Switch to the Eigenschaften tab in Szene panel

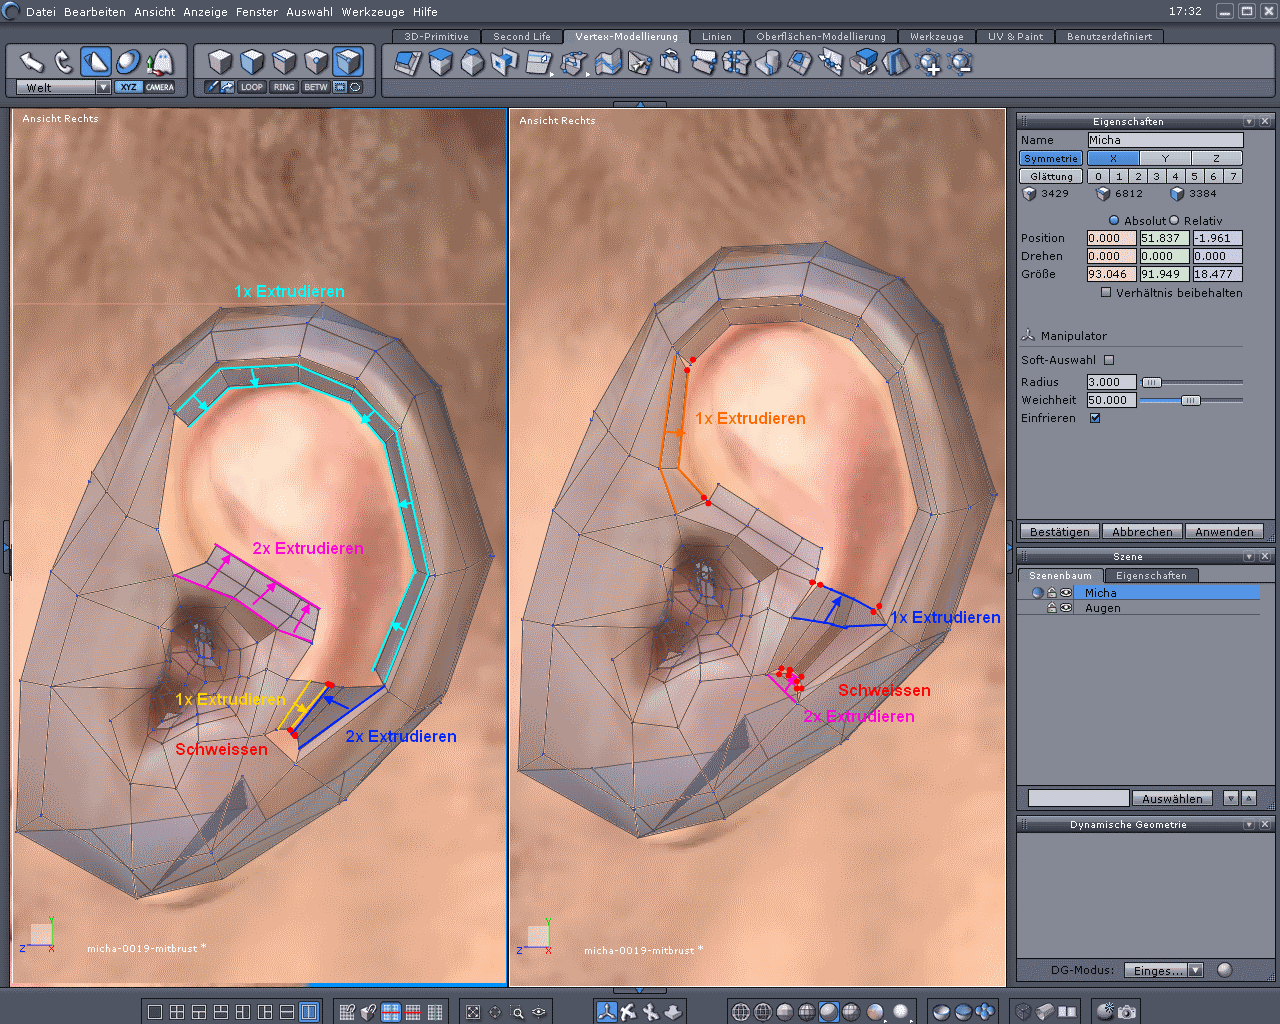point(1151,576)
